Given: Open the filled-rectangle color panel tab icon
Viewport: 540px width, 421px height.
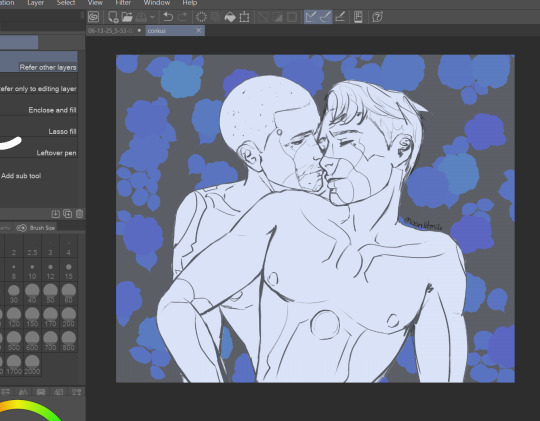Looking at the screenshot, I should [x=41, y=392].
